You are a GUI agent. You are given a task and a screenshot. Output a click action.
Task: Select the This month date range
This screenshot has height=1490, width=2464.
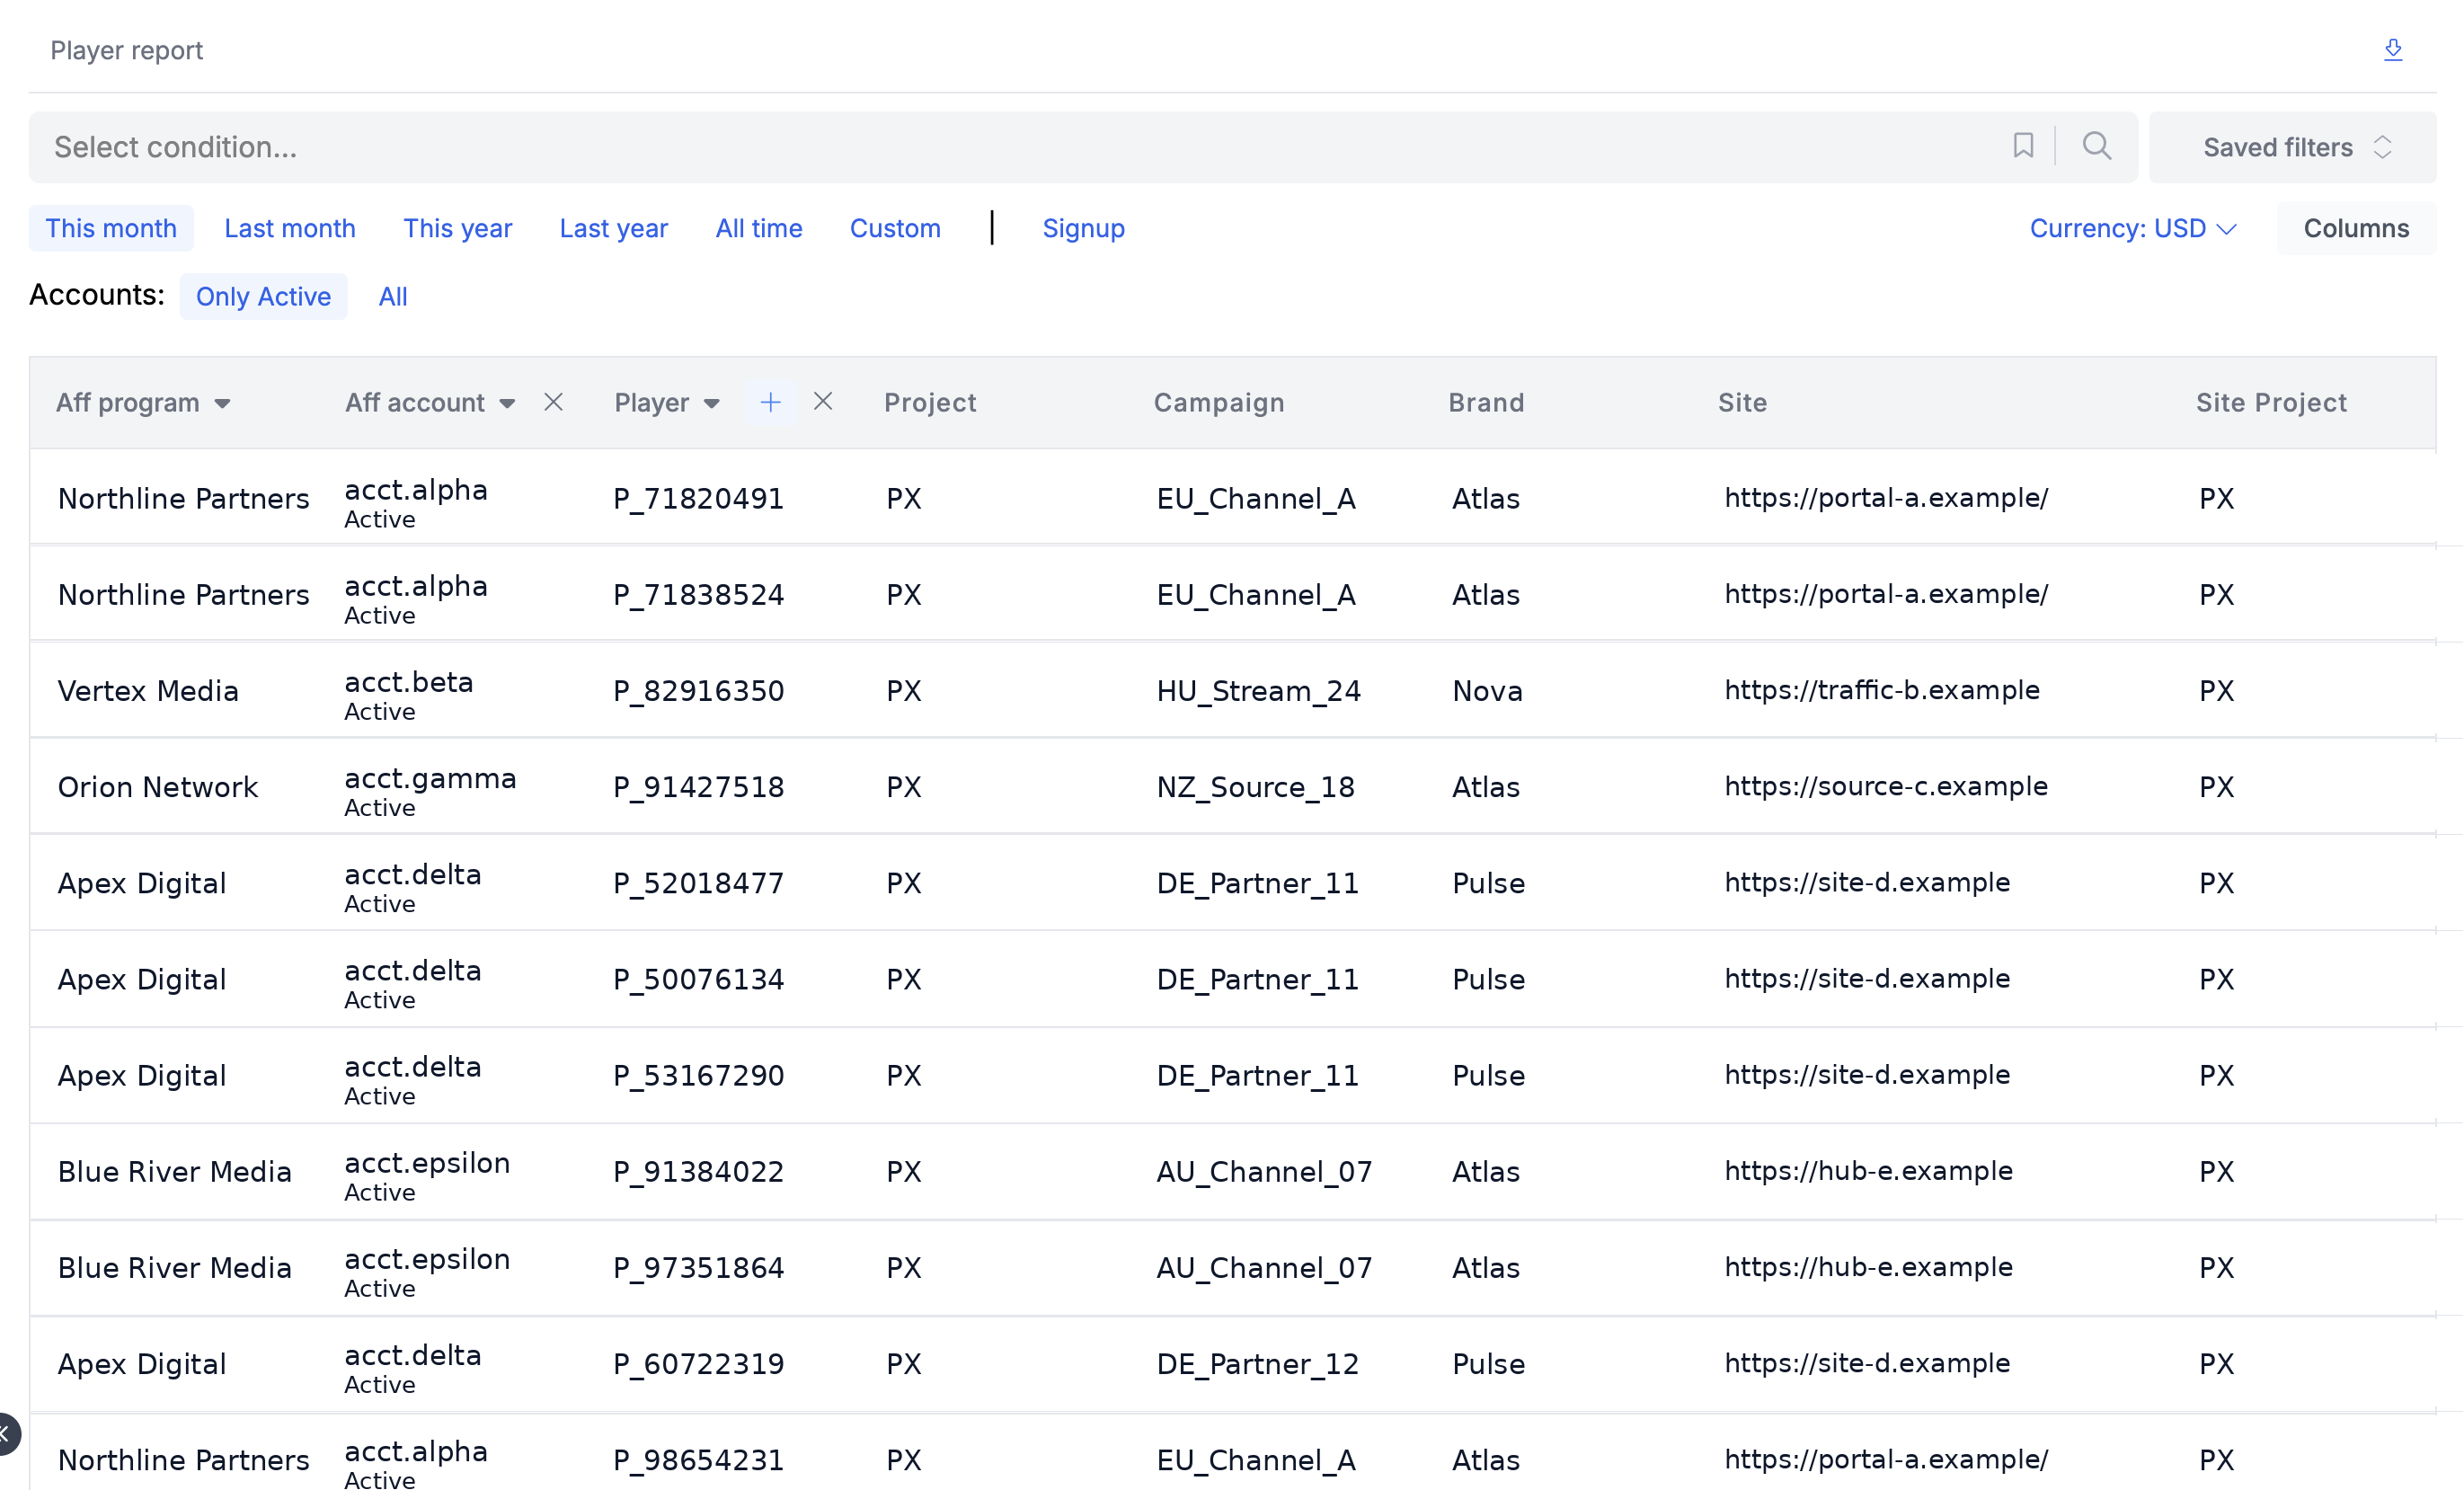click(x=111, y=228)
